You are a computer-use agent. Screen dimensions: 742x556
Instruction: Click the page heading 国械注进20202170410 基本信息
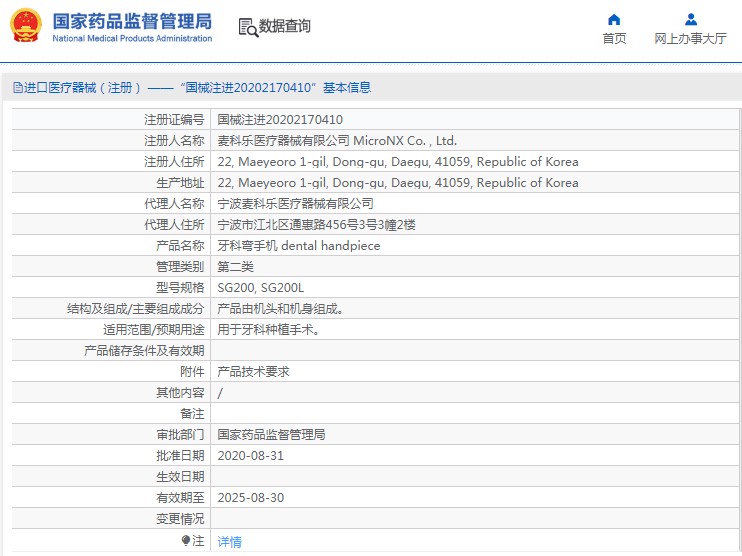pyautogui.click(x=278, y=88)
